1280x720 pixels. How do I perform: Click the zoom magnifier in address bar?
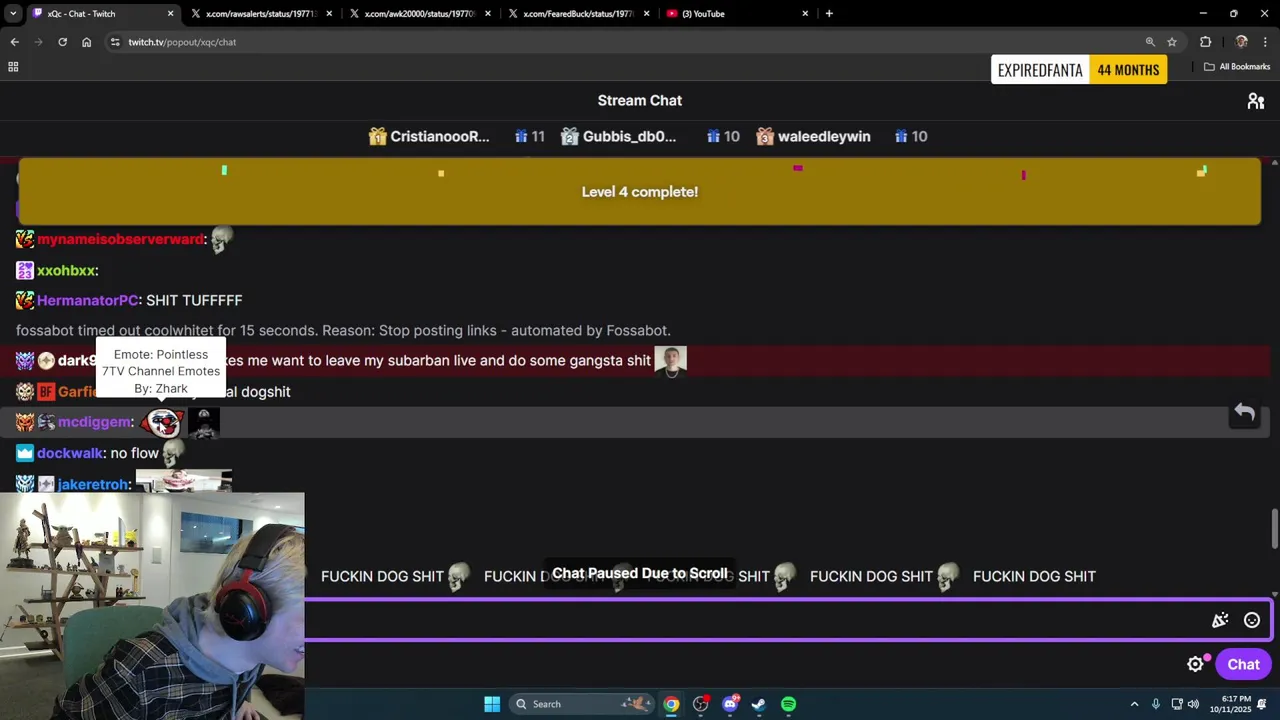(x=1150, y=42)
